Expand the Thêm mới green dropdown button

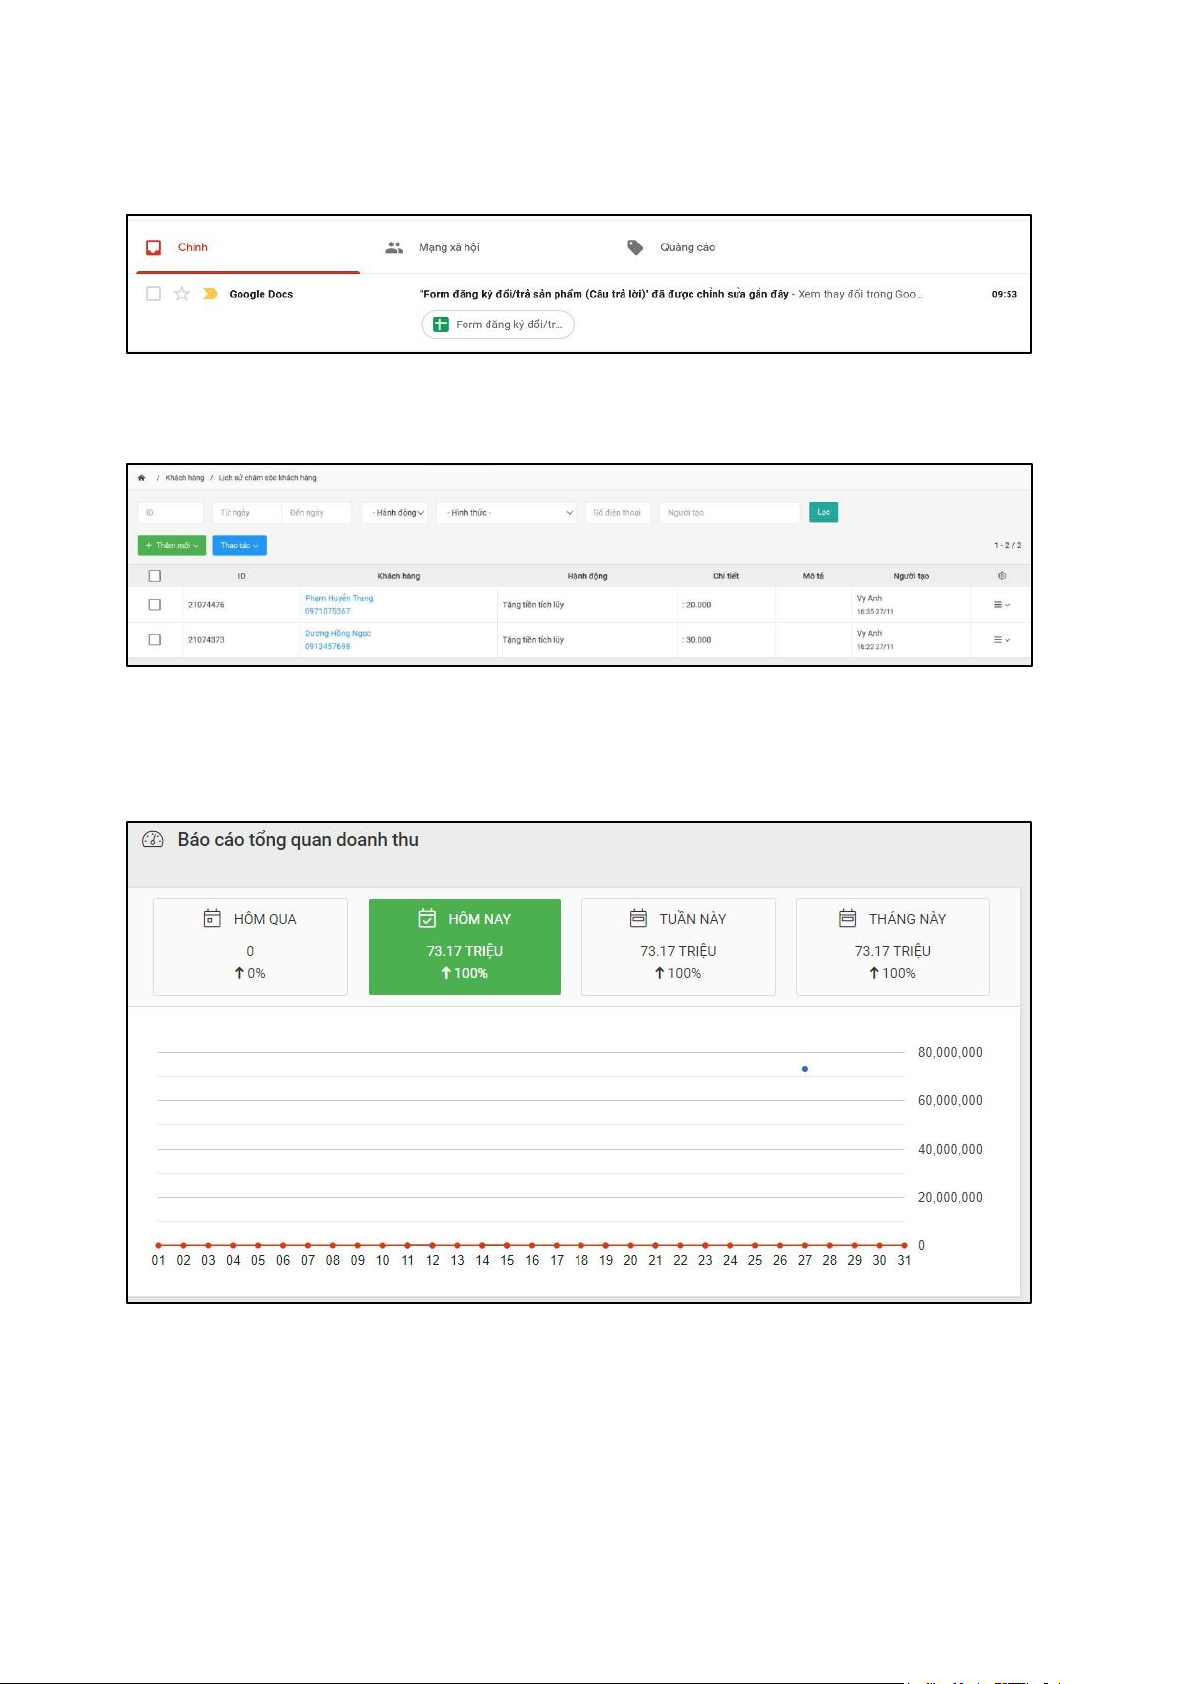coord(172,546)
